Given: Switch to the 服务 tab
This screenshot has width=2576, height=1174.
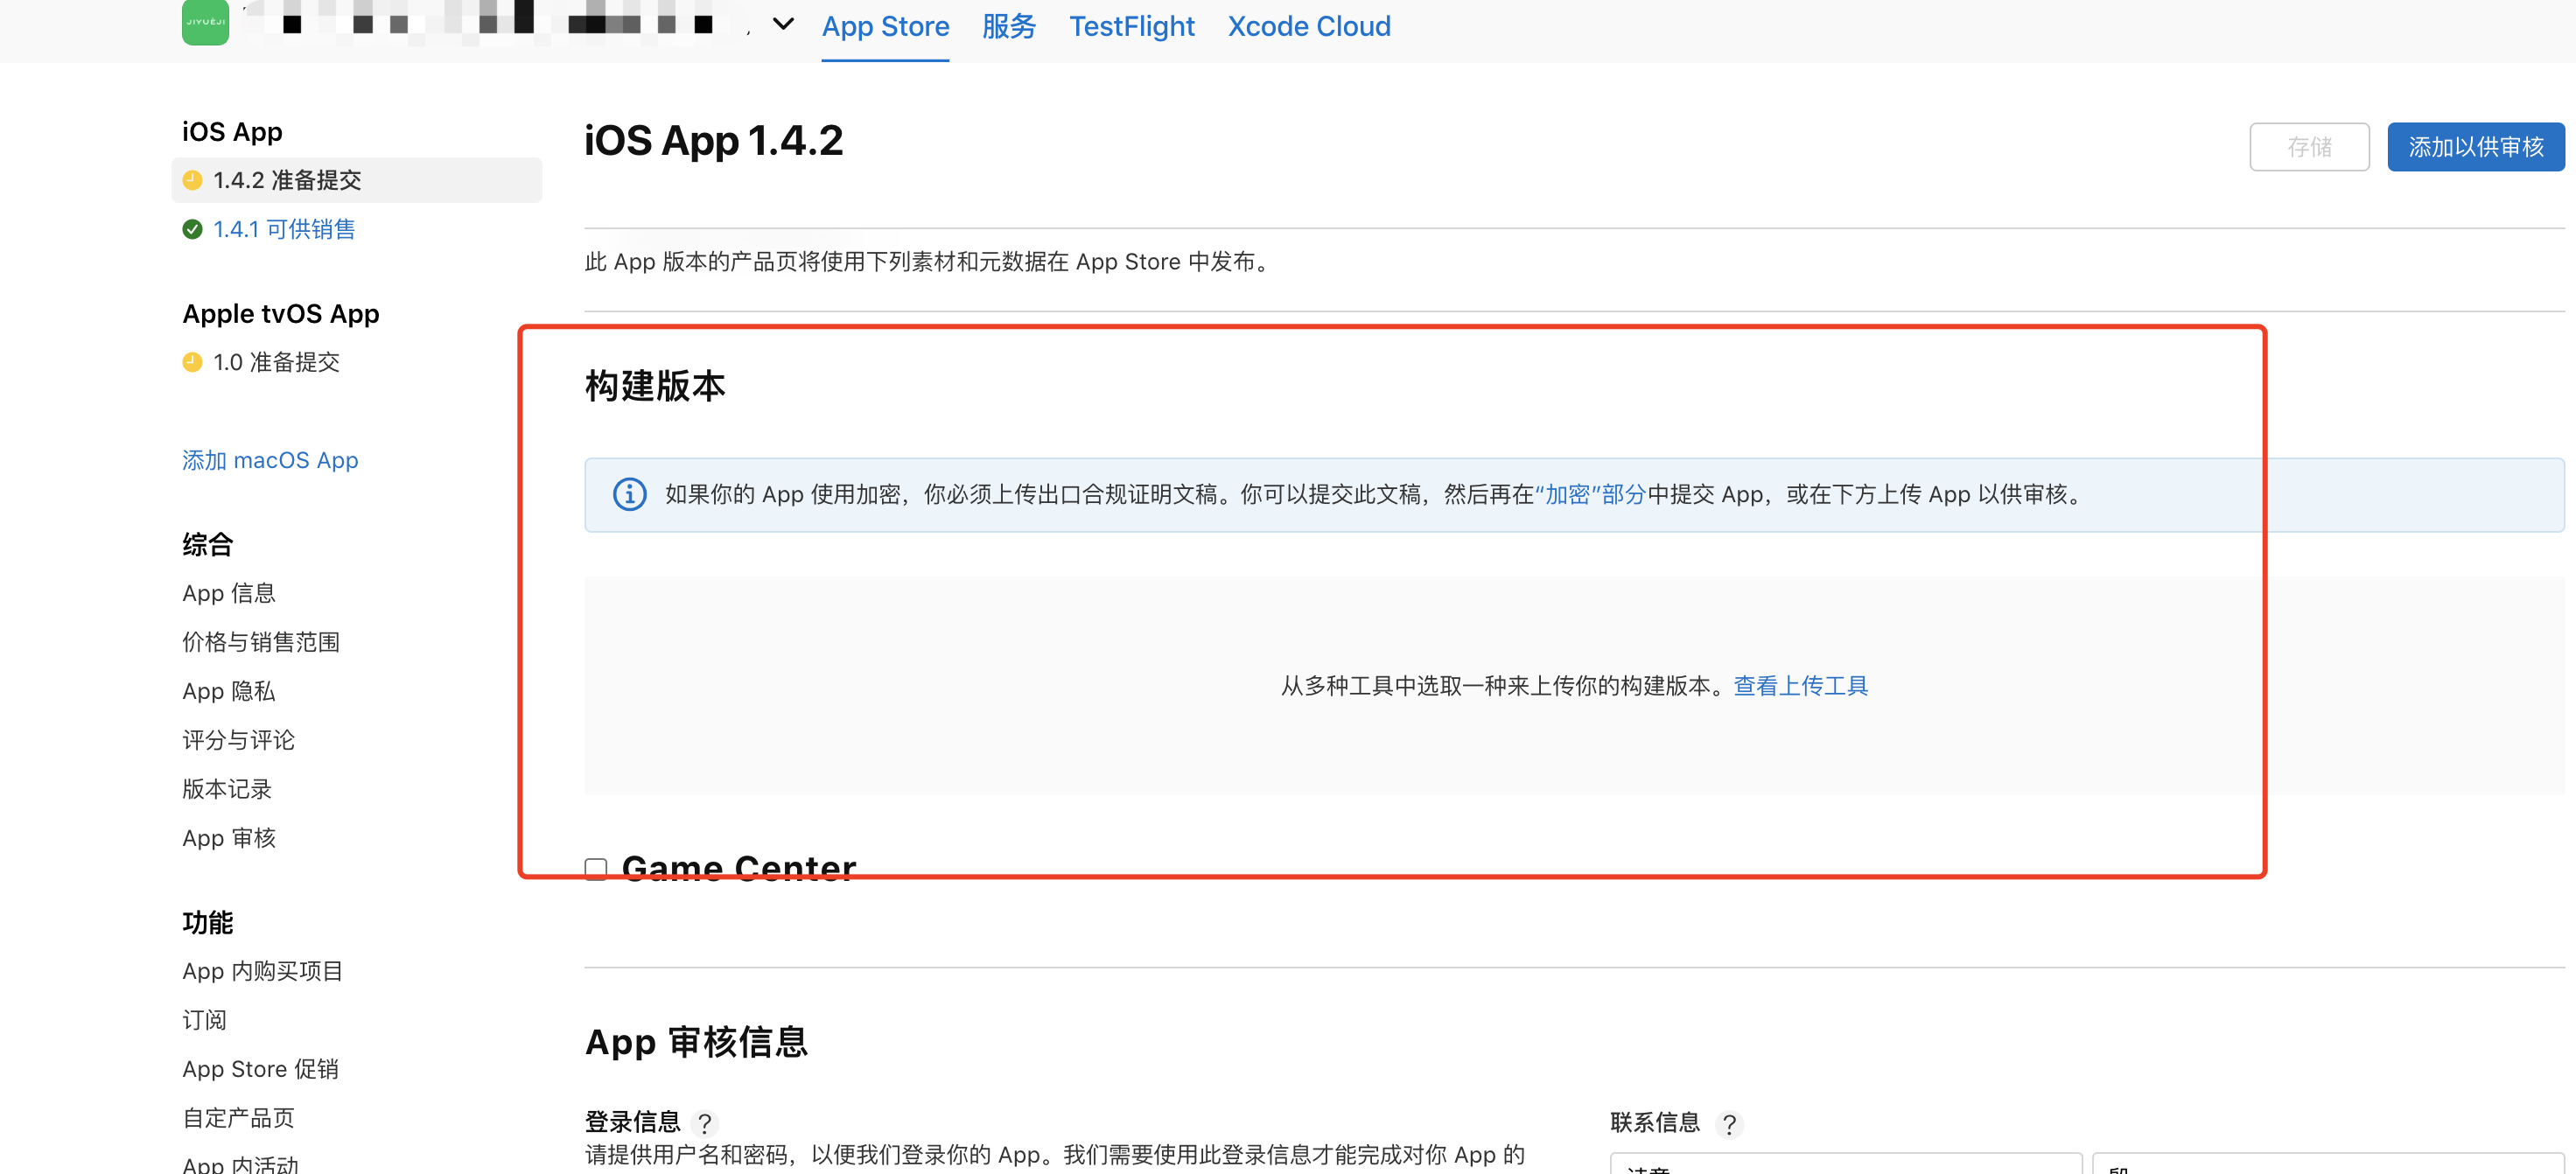Looking at the screenshot, I should click(1008, 26).
